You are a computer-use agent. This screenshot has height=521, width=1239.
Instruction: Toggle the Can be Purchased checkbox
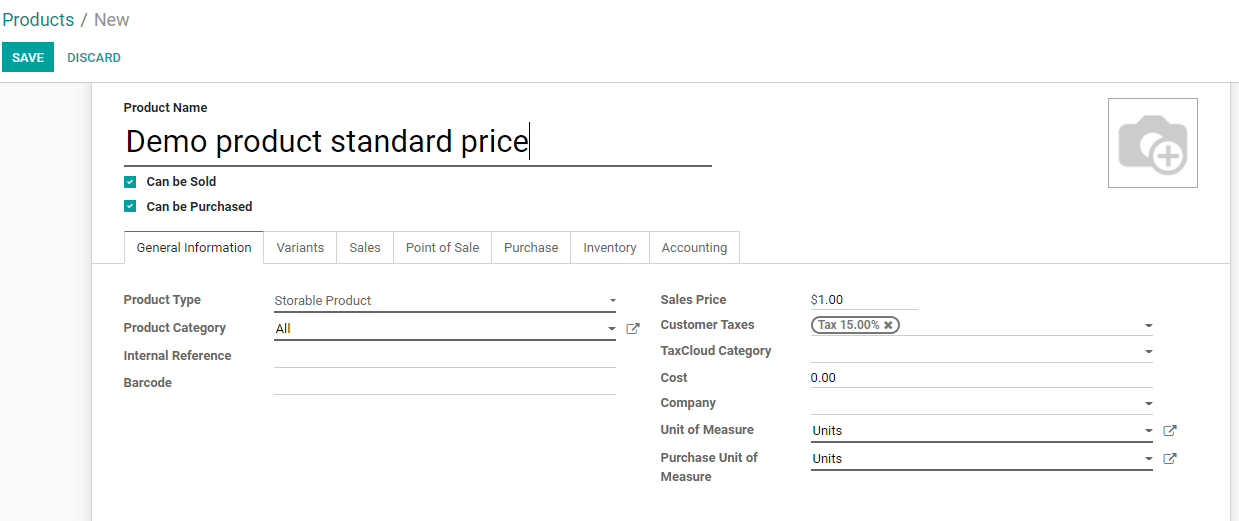click(x=130, y=207)
